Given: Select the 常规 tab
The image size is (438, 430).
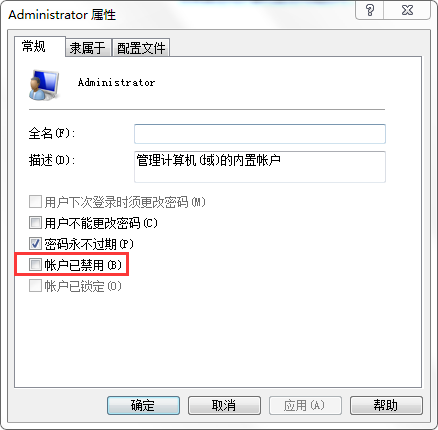Looking at the screenshot, I should pos(34,46).
